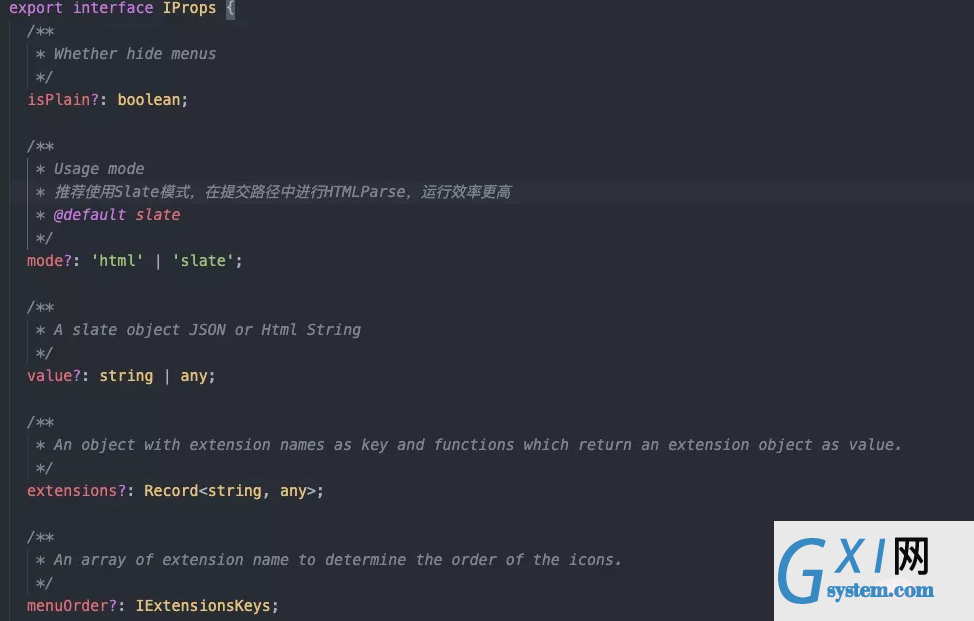The height and width of the screenshot is (621, 974).
Task: Click the comment 'Usage mode'
Action: click(x=99, y=169)
